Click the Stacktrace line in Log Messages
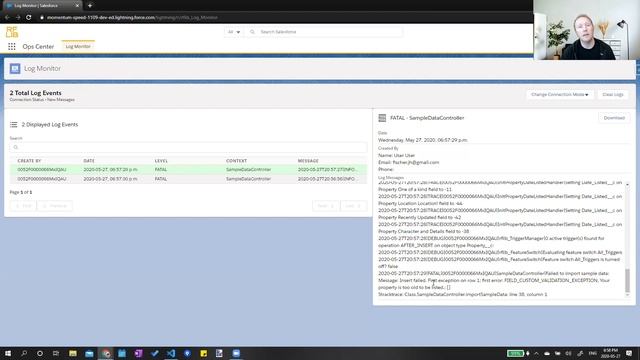This screenshot has height=360, width=640. click(x=462, y=294)
